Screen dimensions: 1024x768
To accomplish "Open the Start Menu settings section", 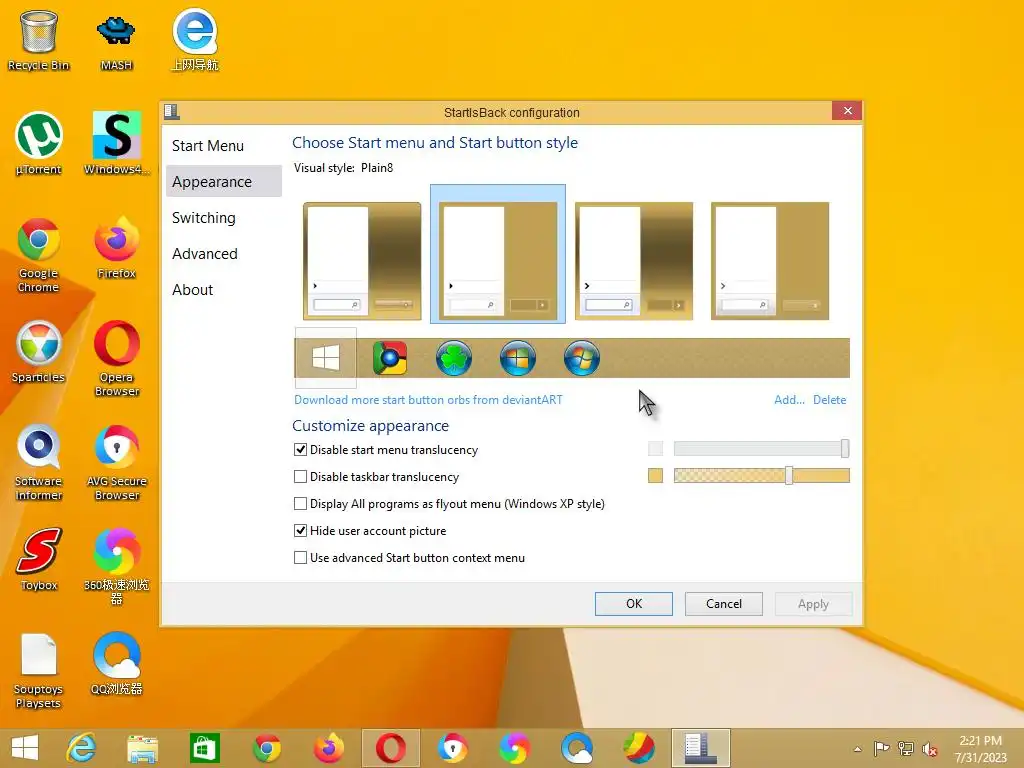I will (224, 146).
